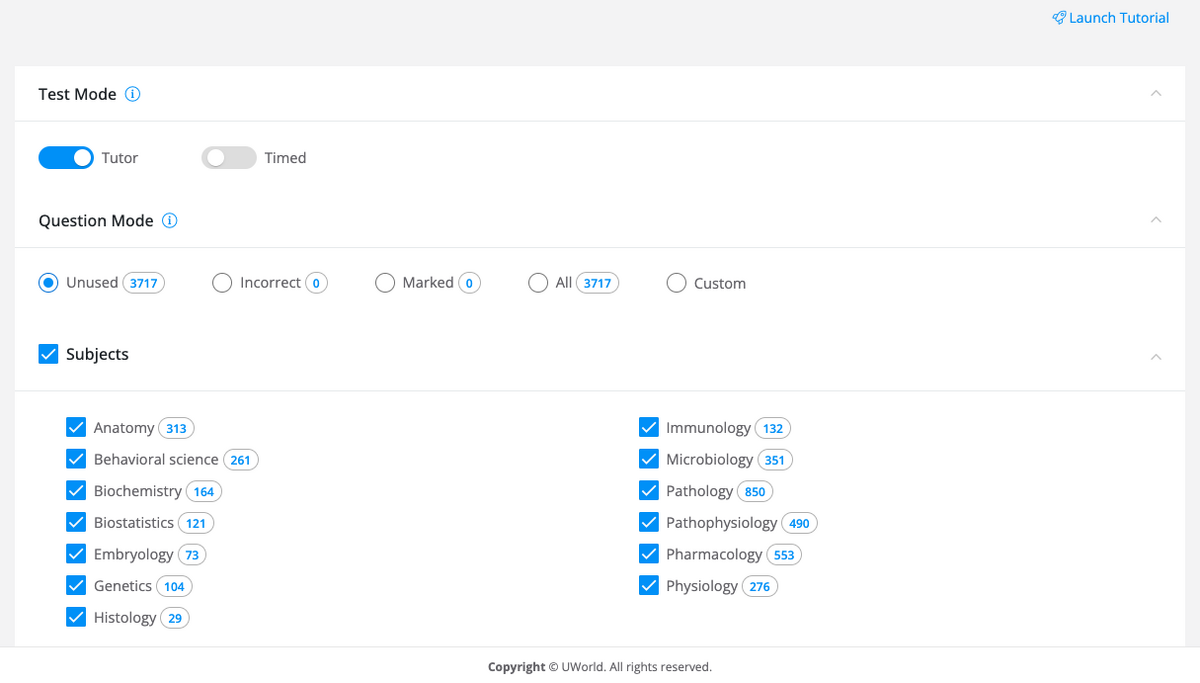
Task: Enable the Timed mode toggle
Action: (x=228, y=158)
